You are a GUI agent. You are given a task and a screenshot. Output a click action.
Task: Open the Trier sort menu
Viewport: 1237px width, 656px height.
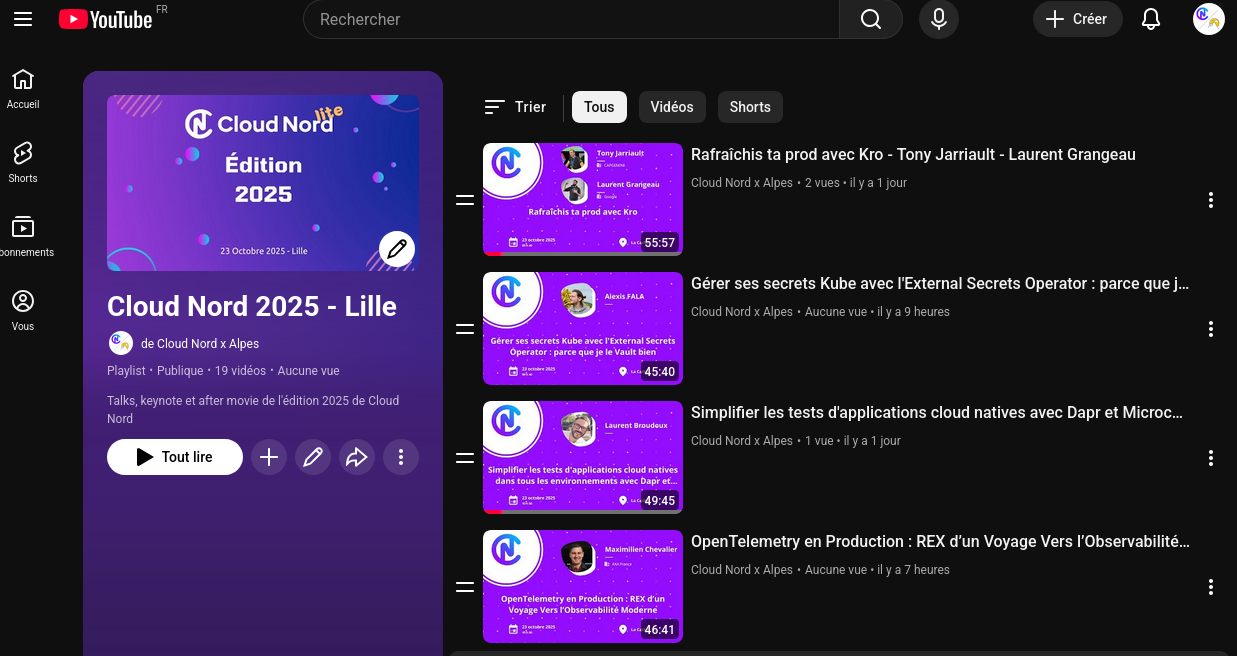pyautogui.click(x=515, y=107)
